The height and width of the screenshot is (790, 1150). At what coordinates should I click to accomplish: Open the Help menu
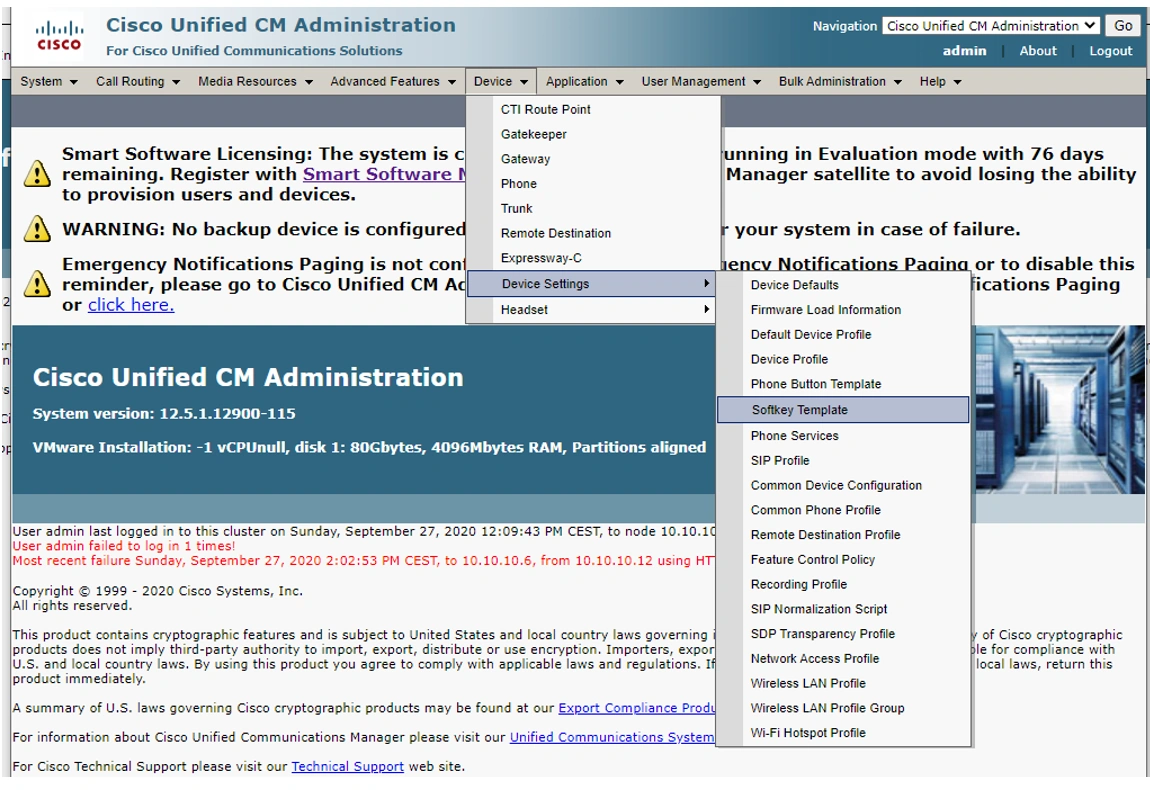pos(940,81)
